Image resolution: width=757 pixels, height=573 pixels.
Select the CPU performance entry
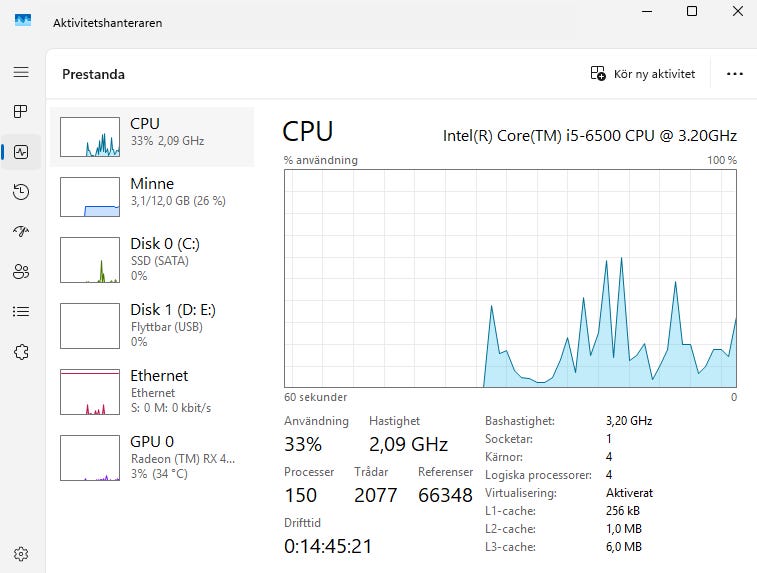pos(152,137)
